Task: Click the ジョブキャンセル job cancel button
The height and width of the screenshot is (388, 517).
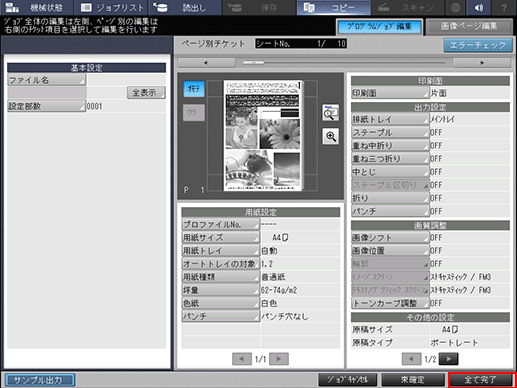Action: pyautogui.click(x=348, y=380)
